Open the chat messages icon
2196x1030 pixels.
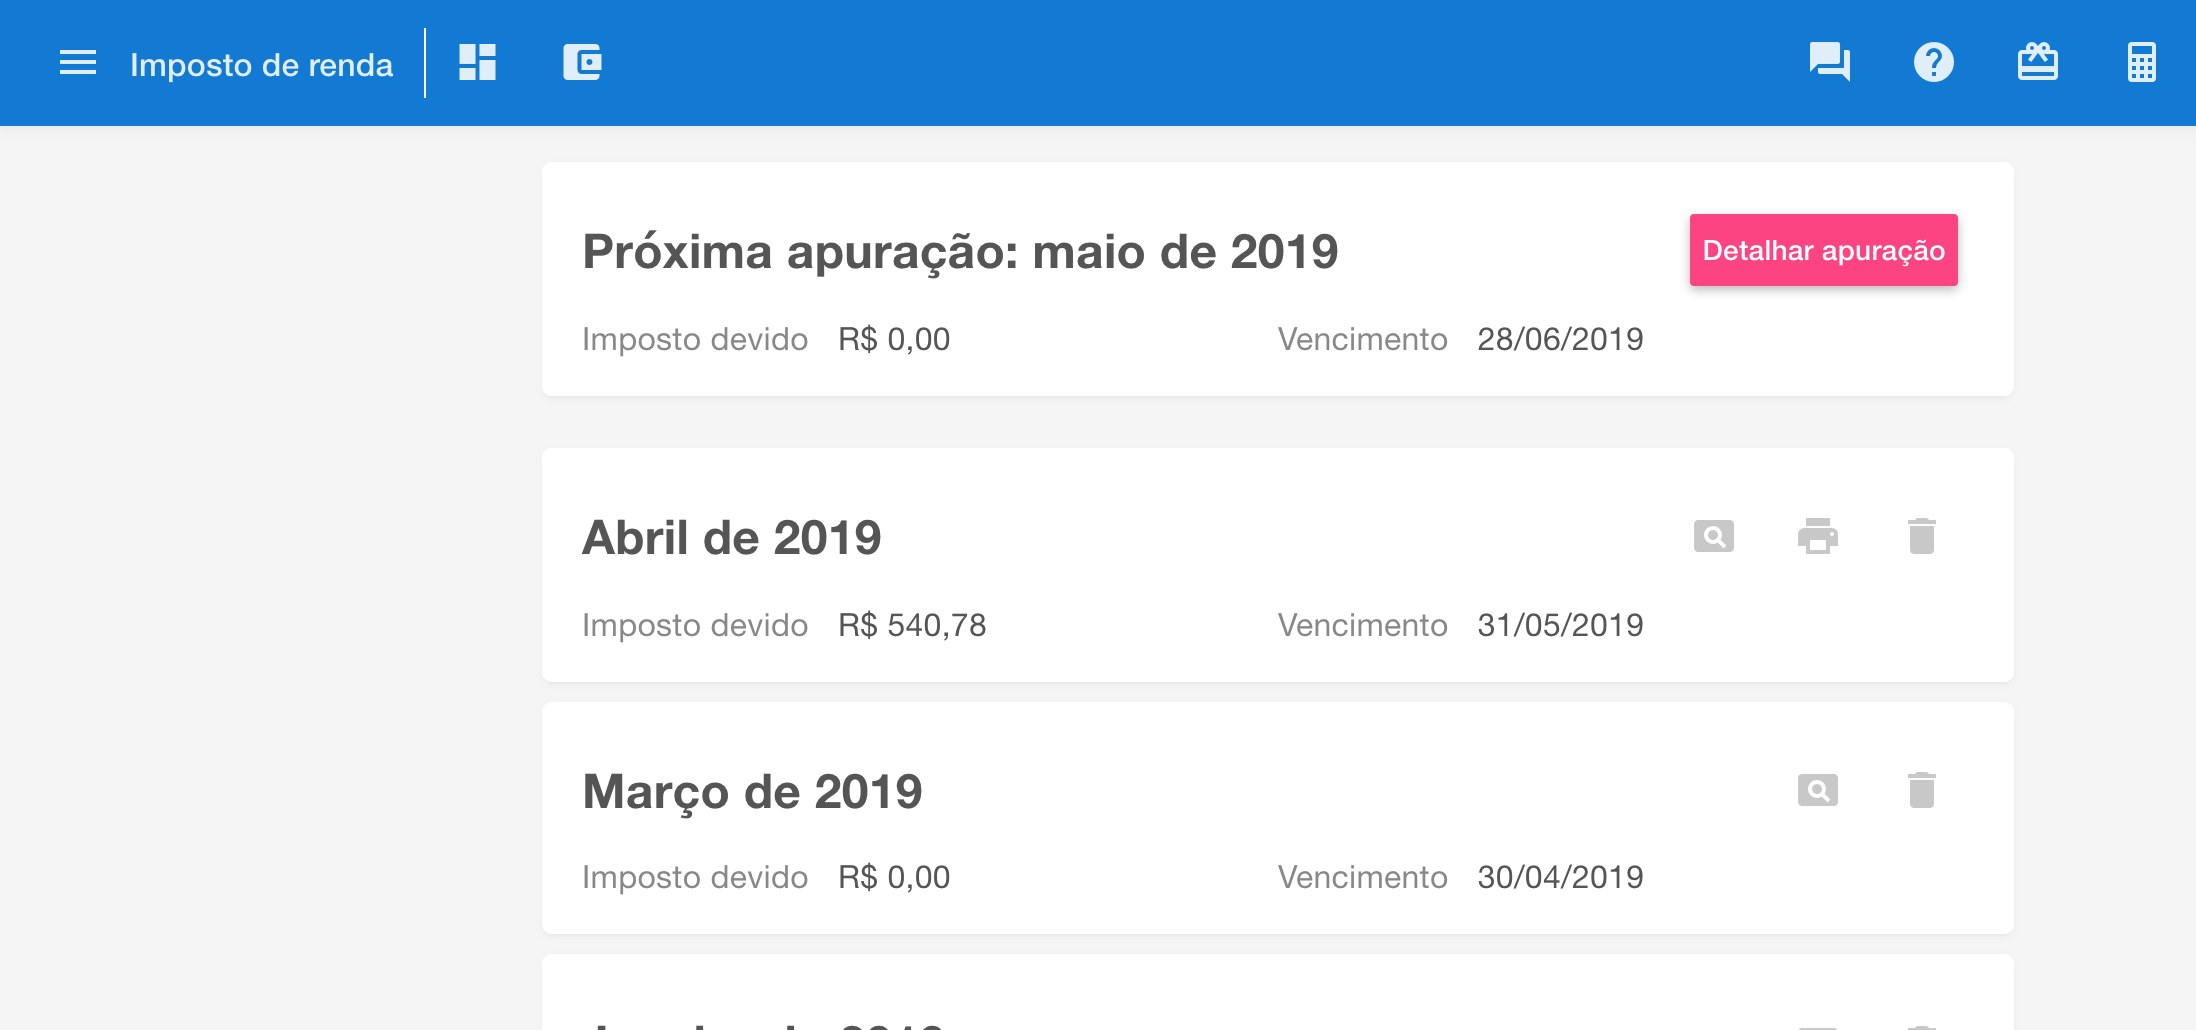[1829, 63]
